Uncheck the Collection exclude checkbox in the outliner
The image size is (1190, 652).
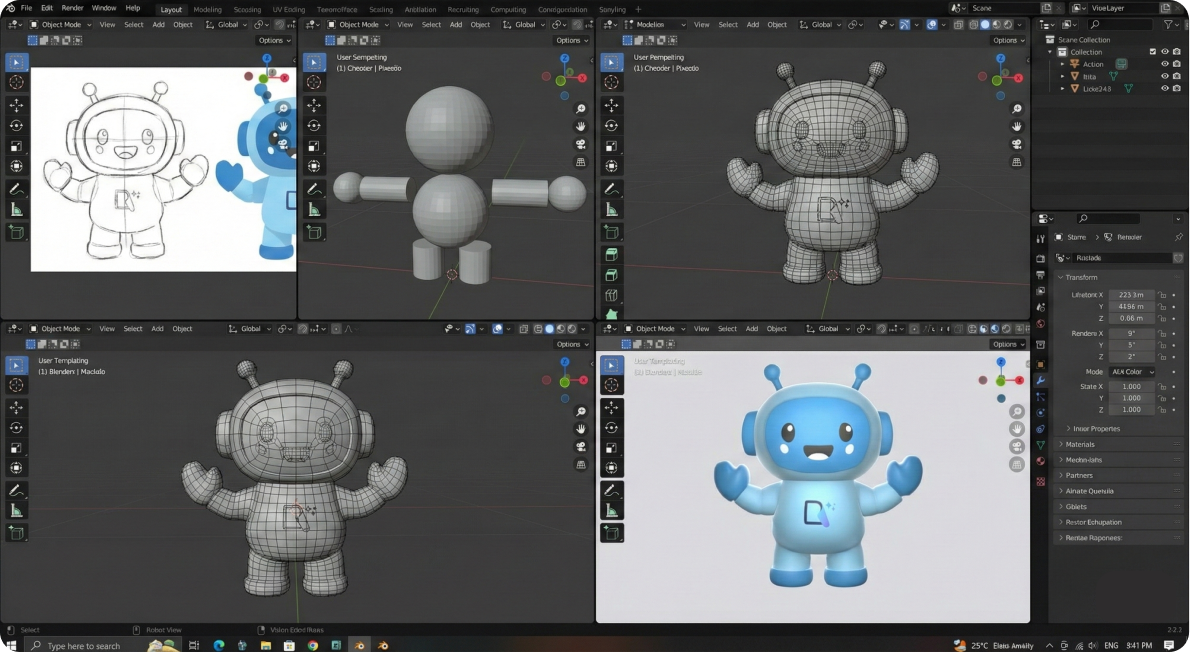pos(1152,52)
